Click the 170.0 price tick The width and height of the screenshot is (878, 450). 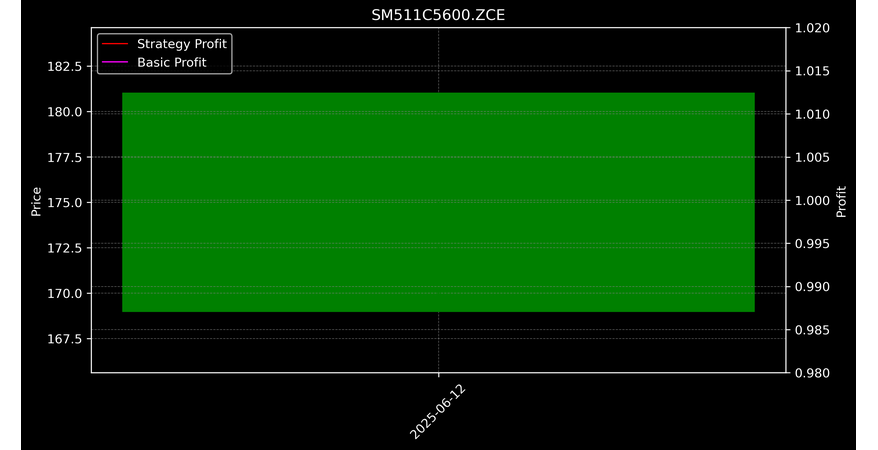pos(64,293)
